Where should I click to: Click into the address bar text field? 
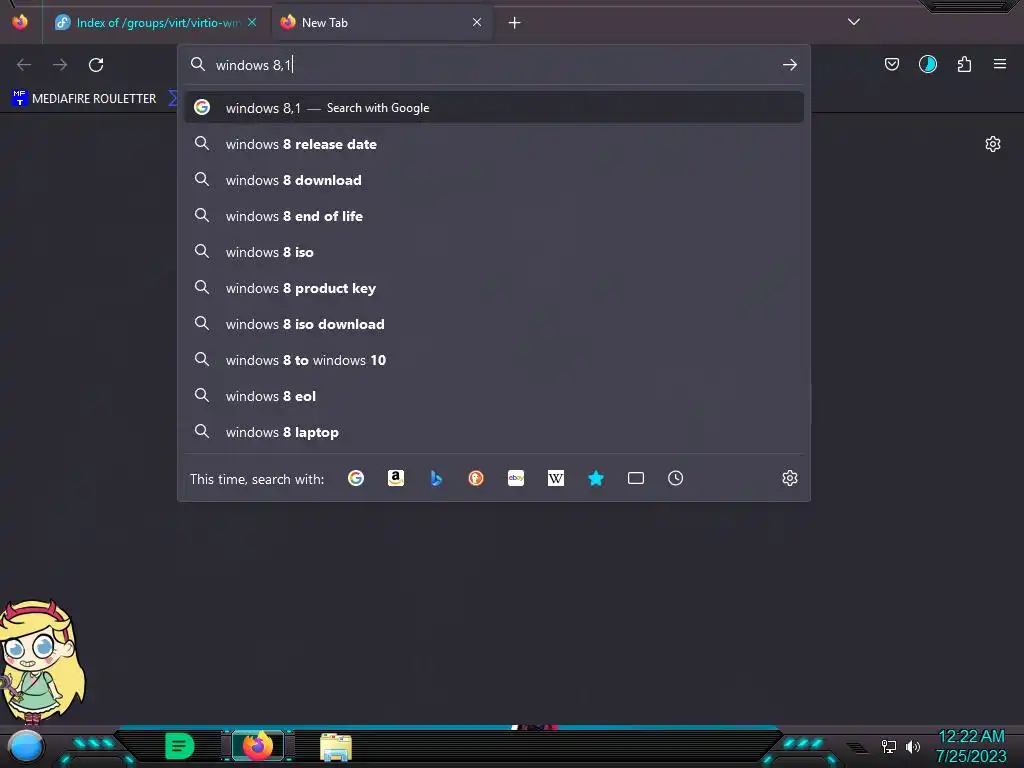[x=493, y=65]
